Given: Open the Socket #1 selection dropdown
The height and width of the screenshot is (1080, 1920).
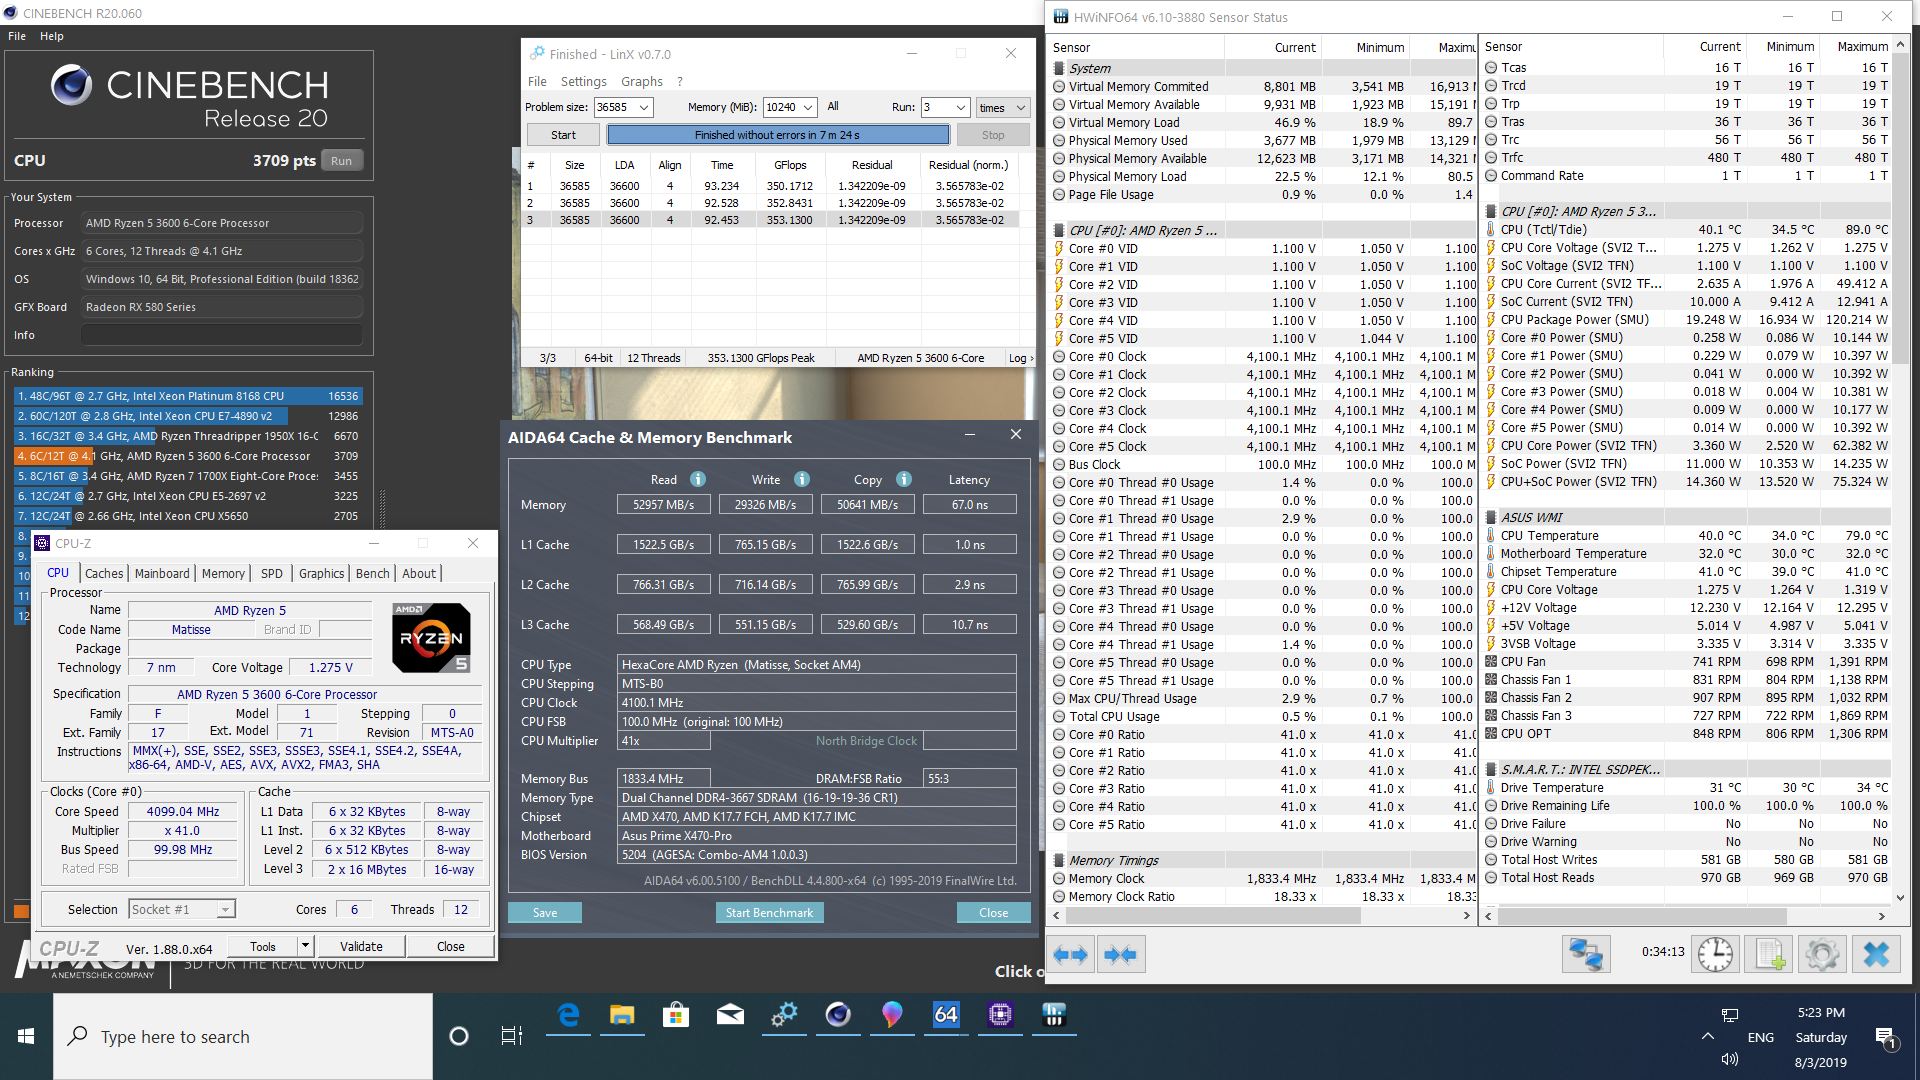Looking at the screenshot, I should (226, 909).
